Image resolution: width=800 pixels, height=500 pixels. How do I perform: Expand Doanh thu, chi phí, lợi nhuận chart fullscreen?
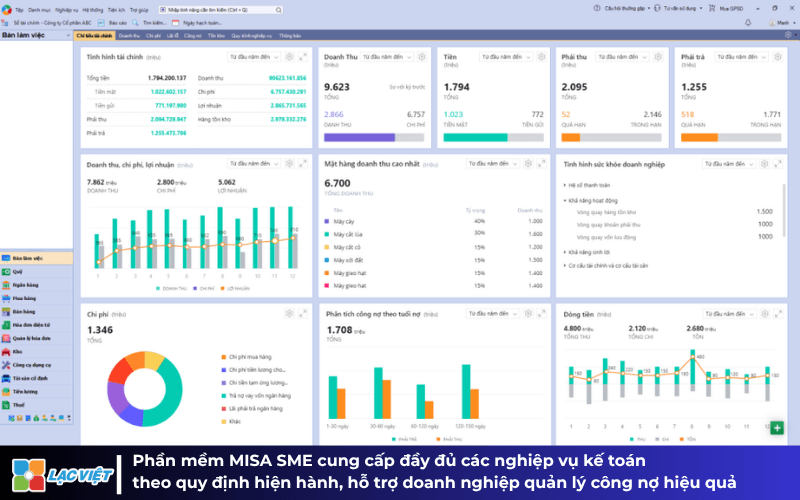click(303, 164)
